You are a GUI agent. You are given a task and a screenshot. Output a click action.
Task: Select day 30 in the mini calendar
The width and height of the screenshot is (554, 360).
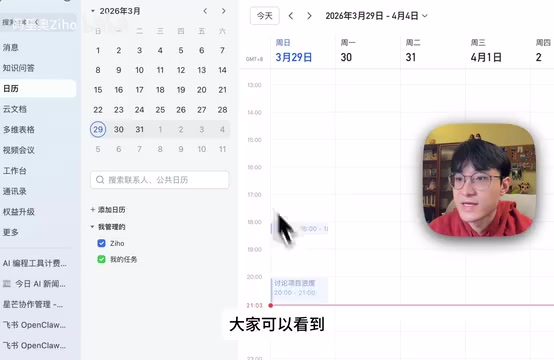click(x=119, y=129)
